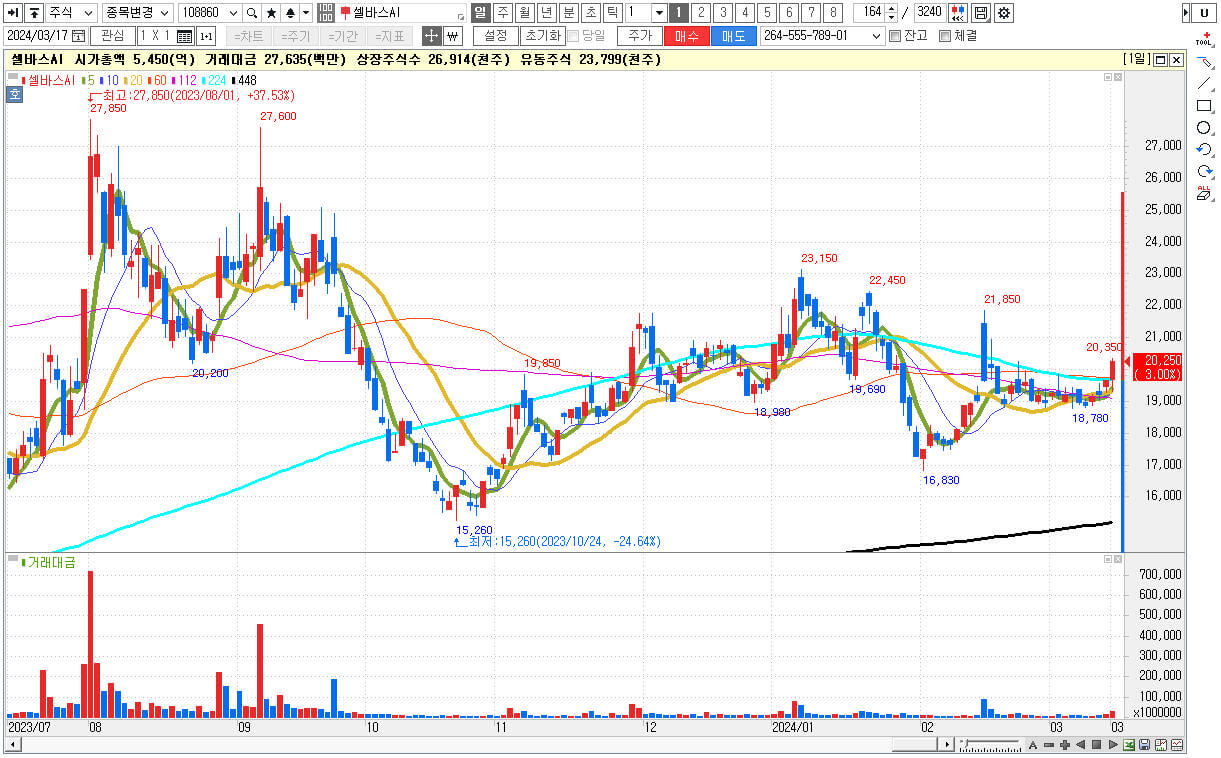Open the 종목변경 dropdown
This screenshot has height=758, width=1221.
tap(138, 13)
